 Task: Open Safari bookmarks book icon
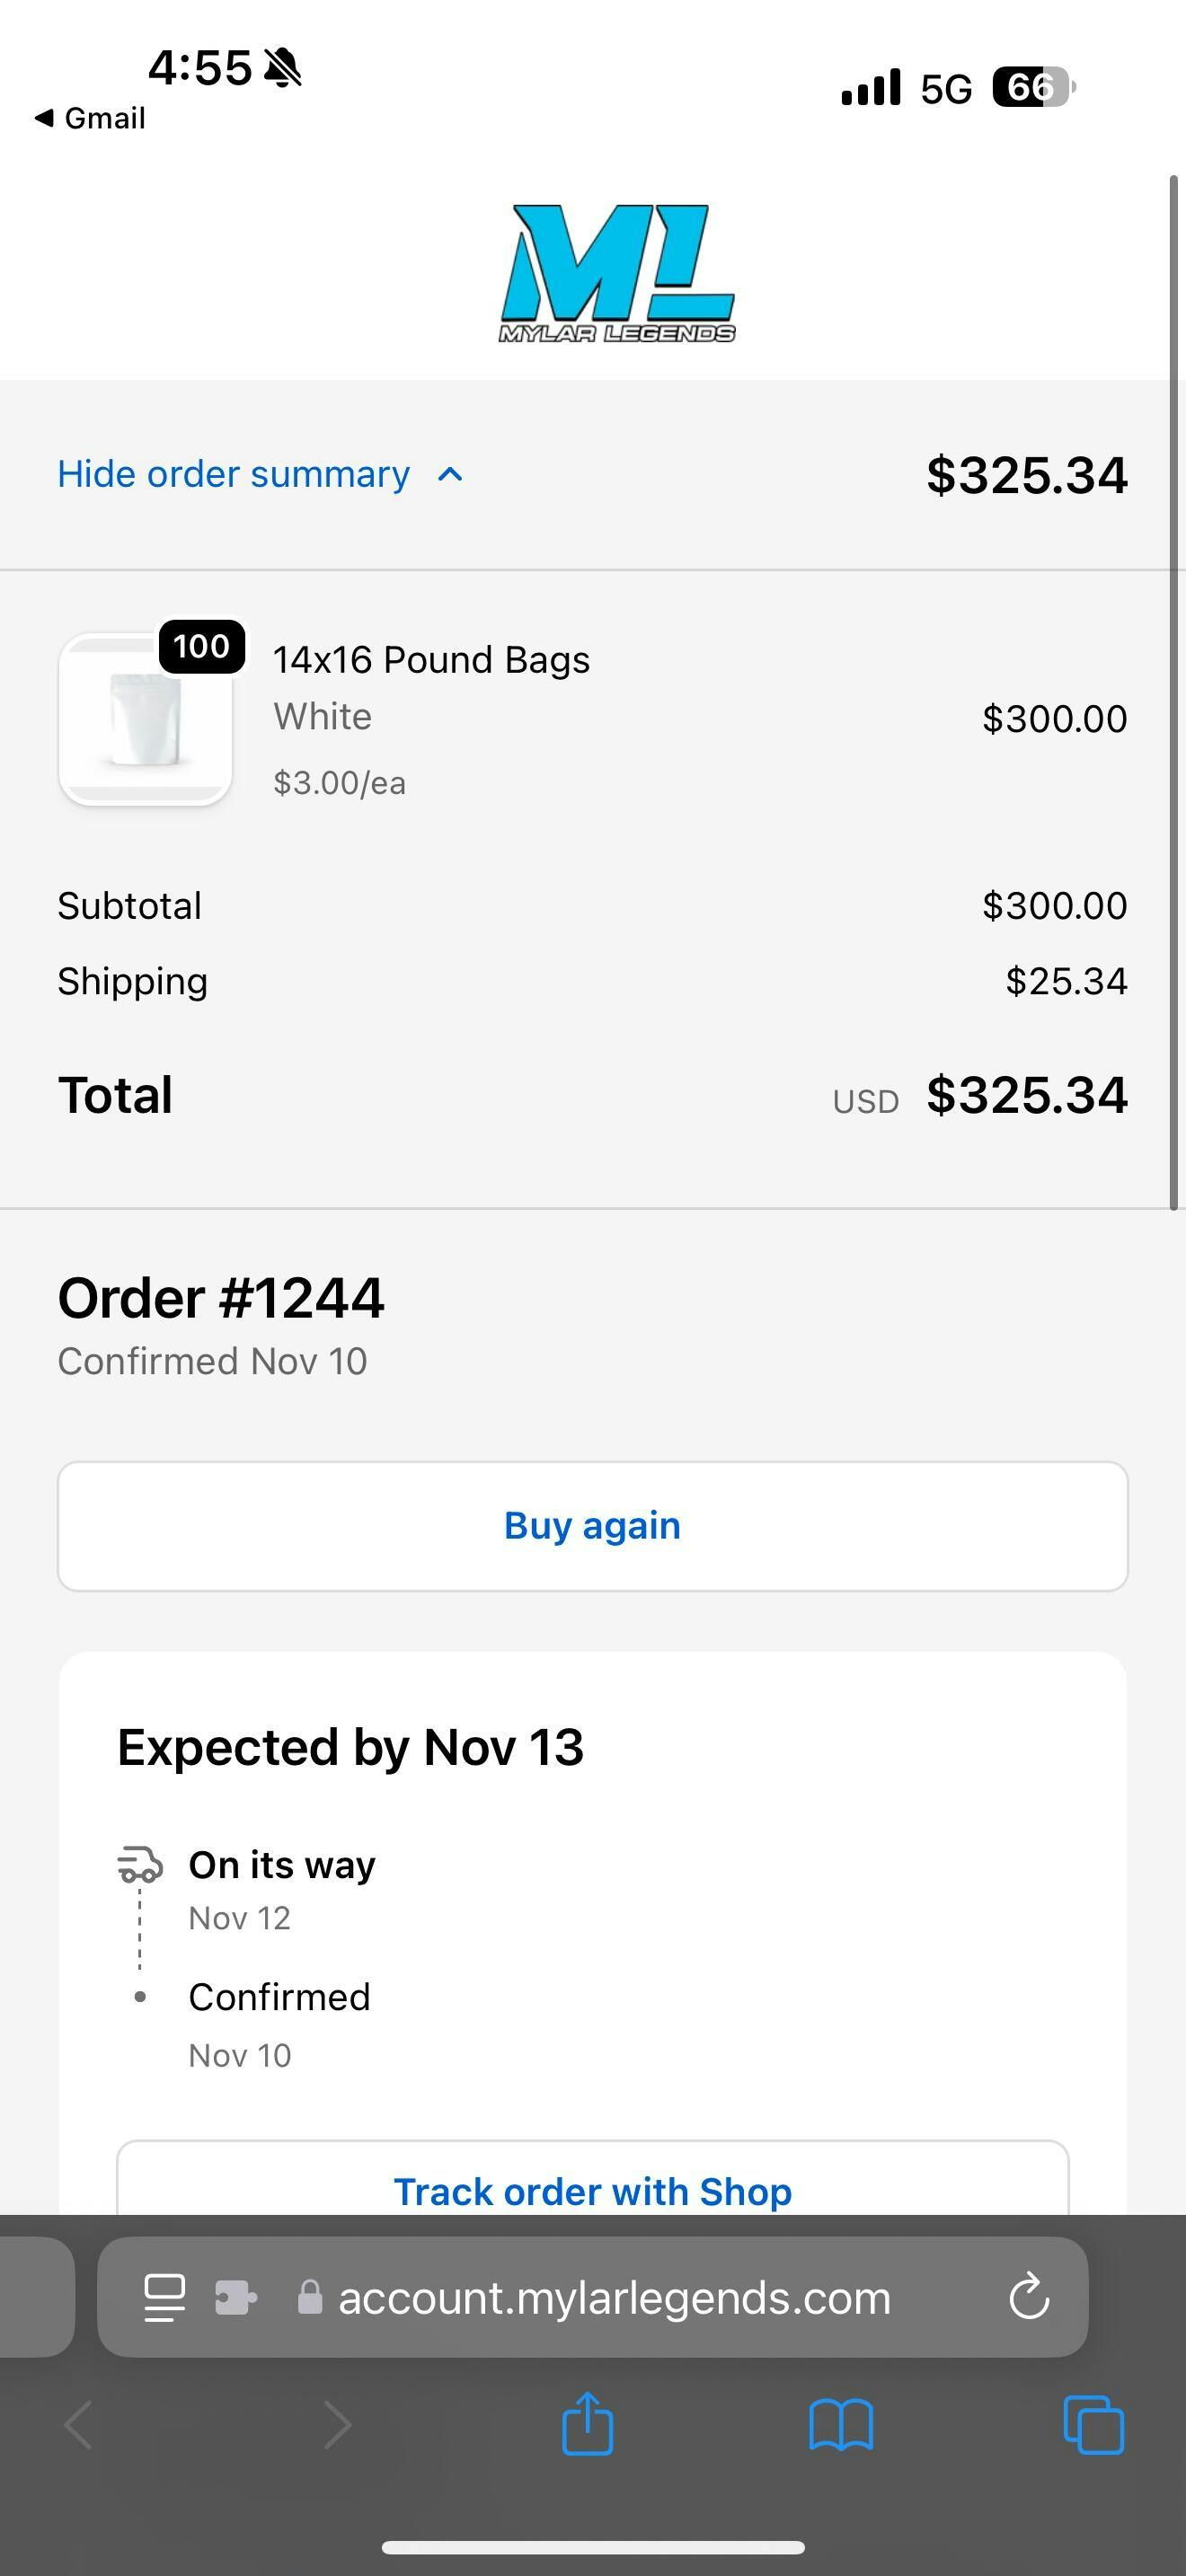point(840,2424)
